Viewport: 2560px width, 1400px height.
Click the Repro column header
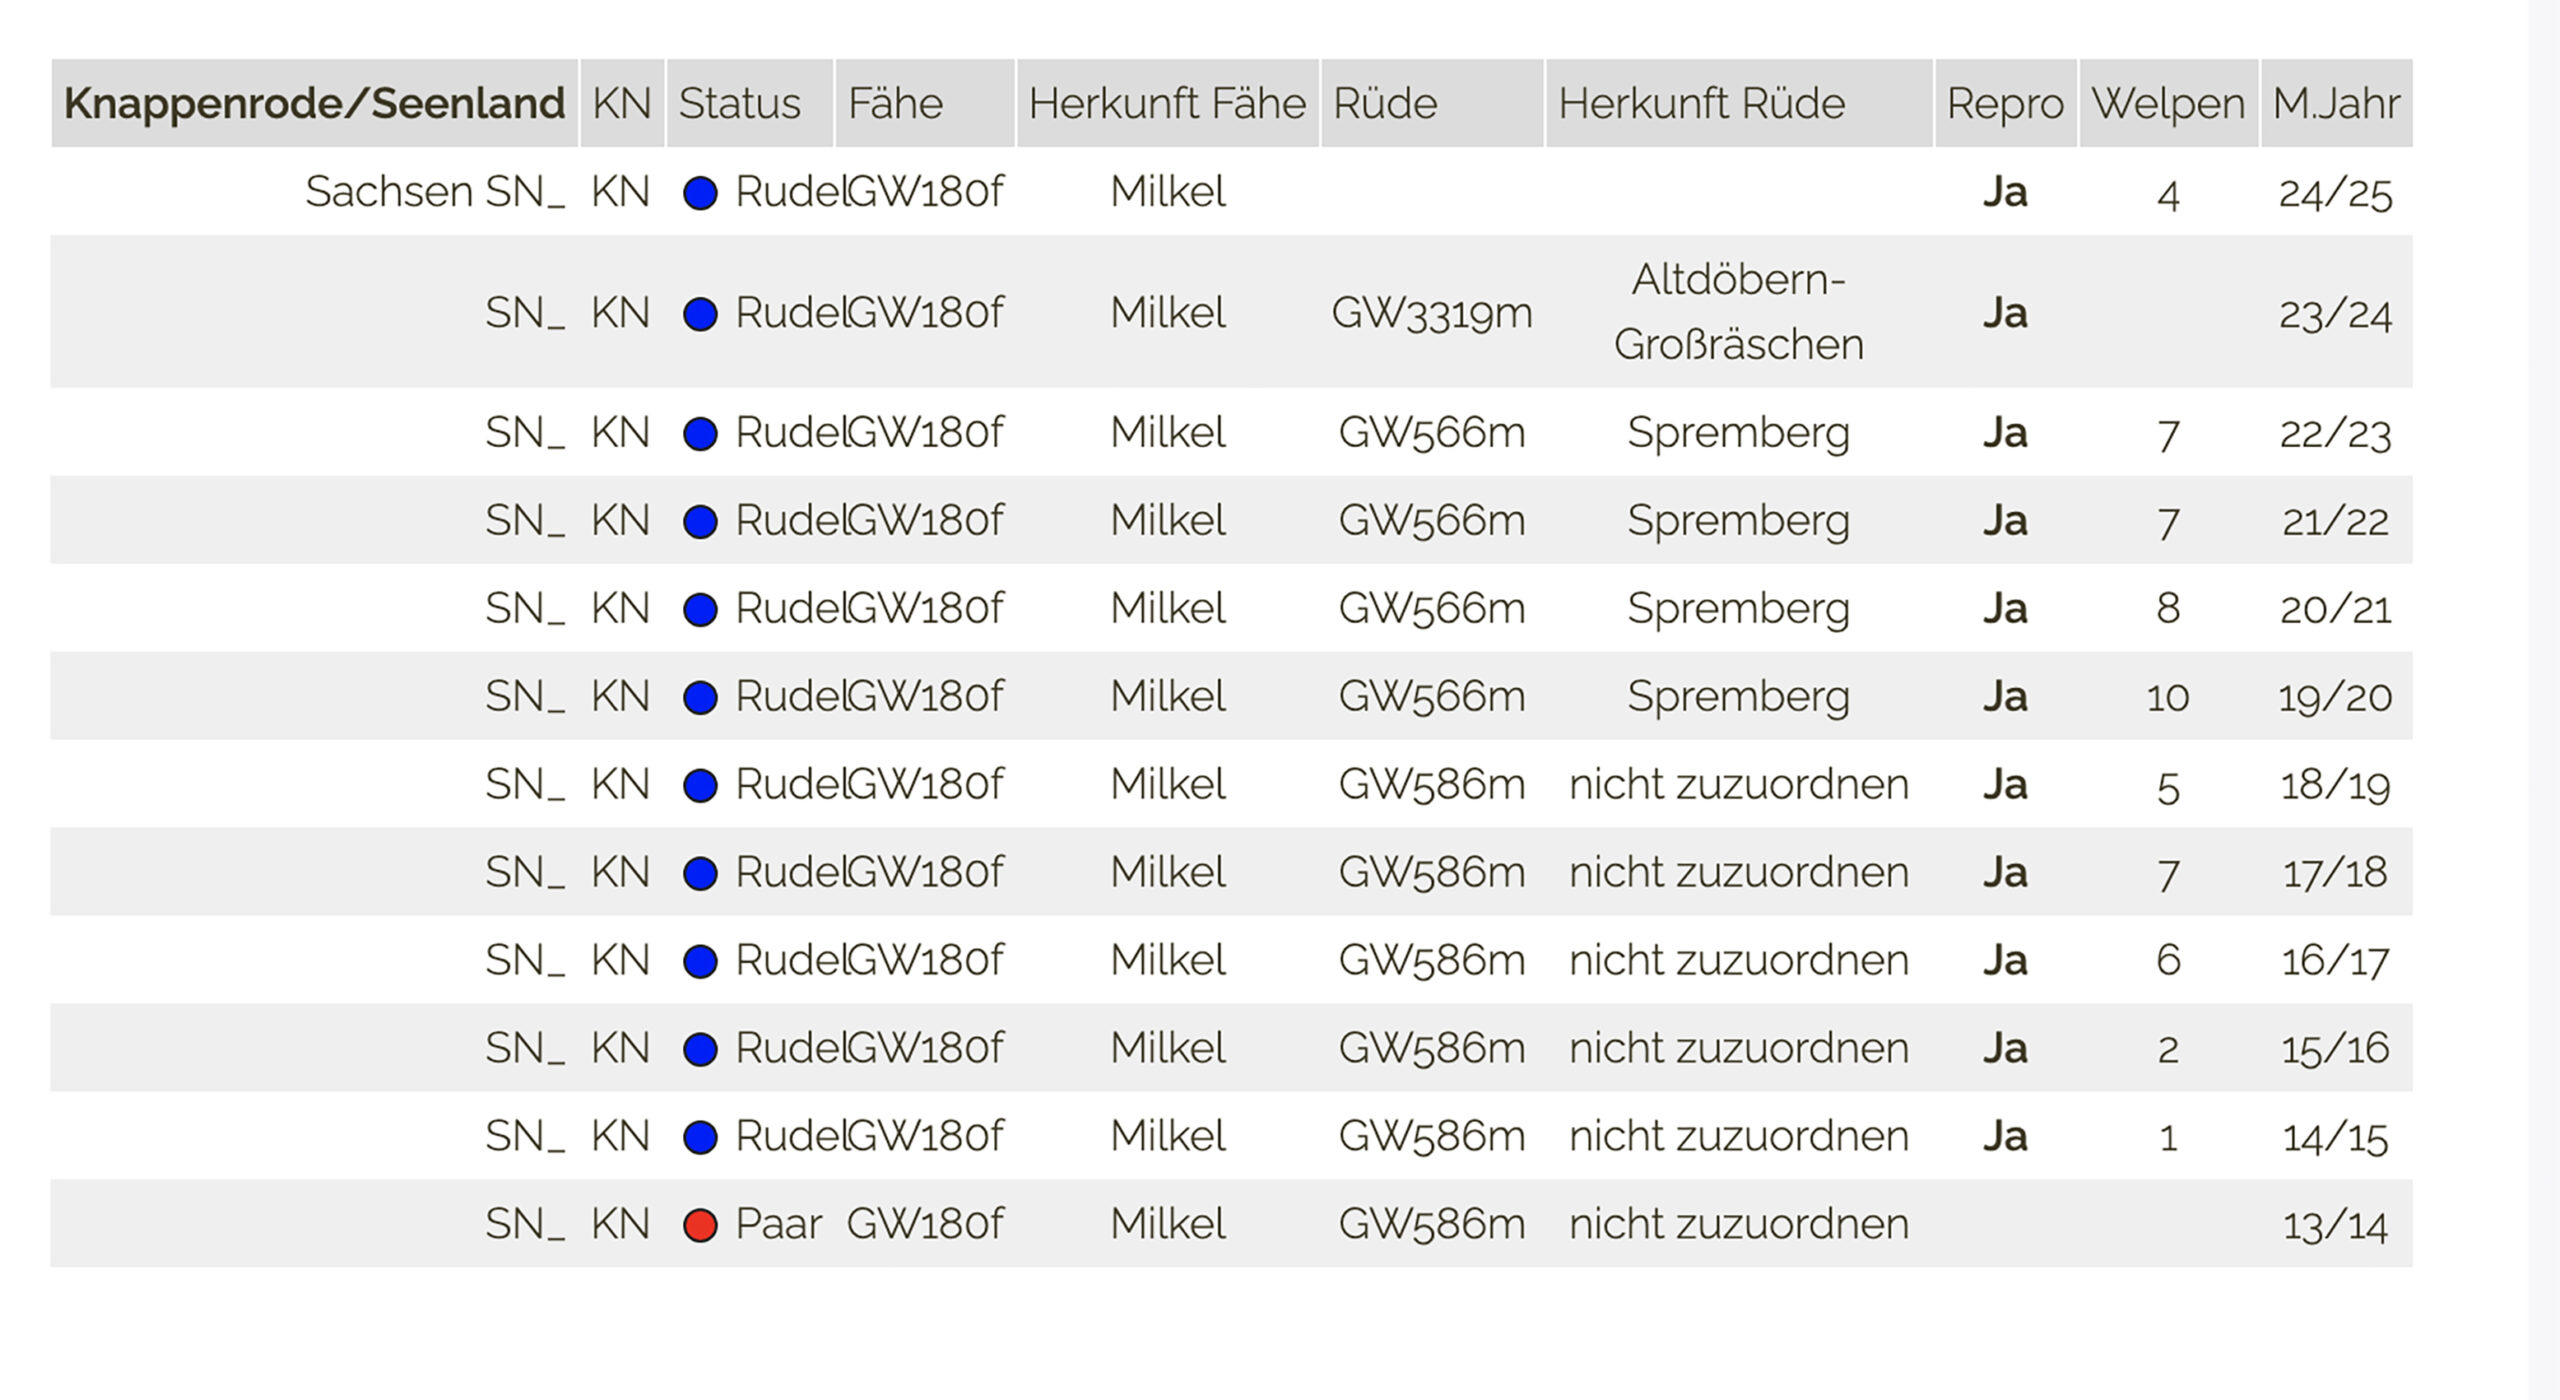coord(2005,103)
